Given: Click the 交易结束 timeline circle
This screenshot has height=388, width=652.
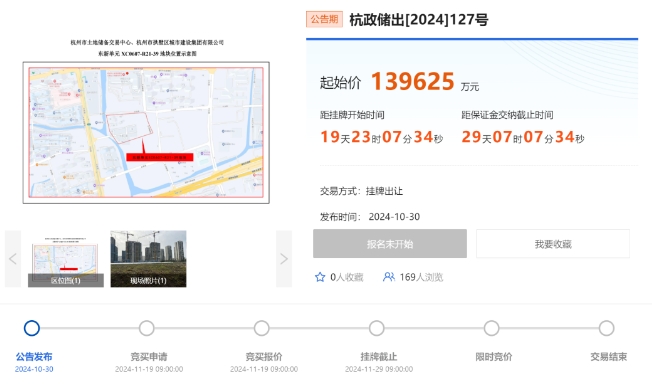Looking at the screenshot, I should (606, 328).
